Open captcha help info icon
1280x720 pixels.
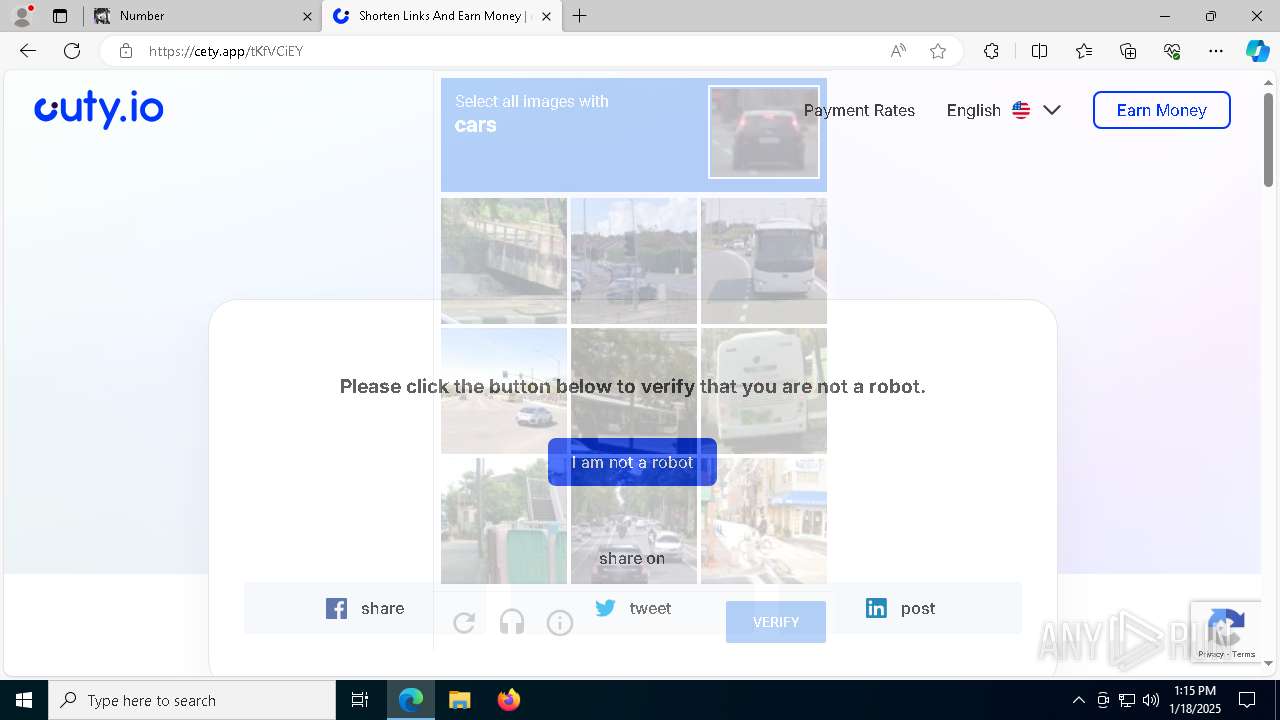[x=560, y=623]
